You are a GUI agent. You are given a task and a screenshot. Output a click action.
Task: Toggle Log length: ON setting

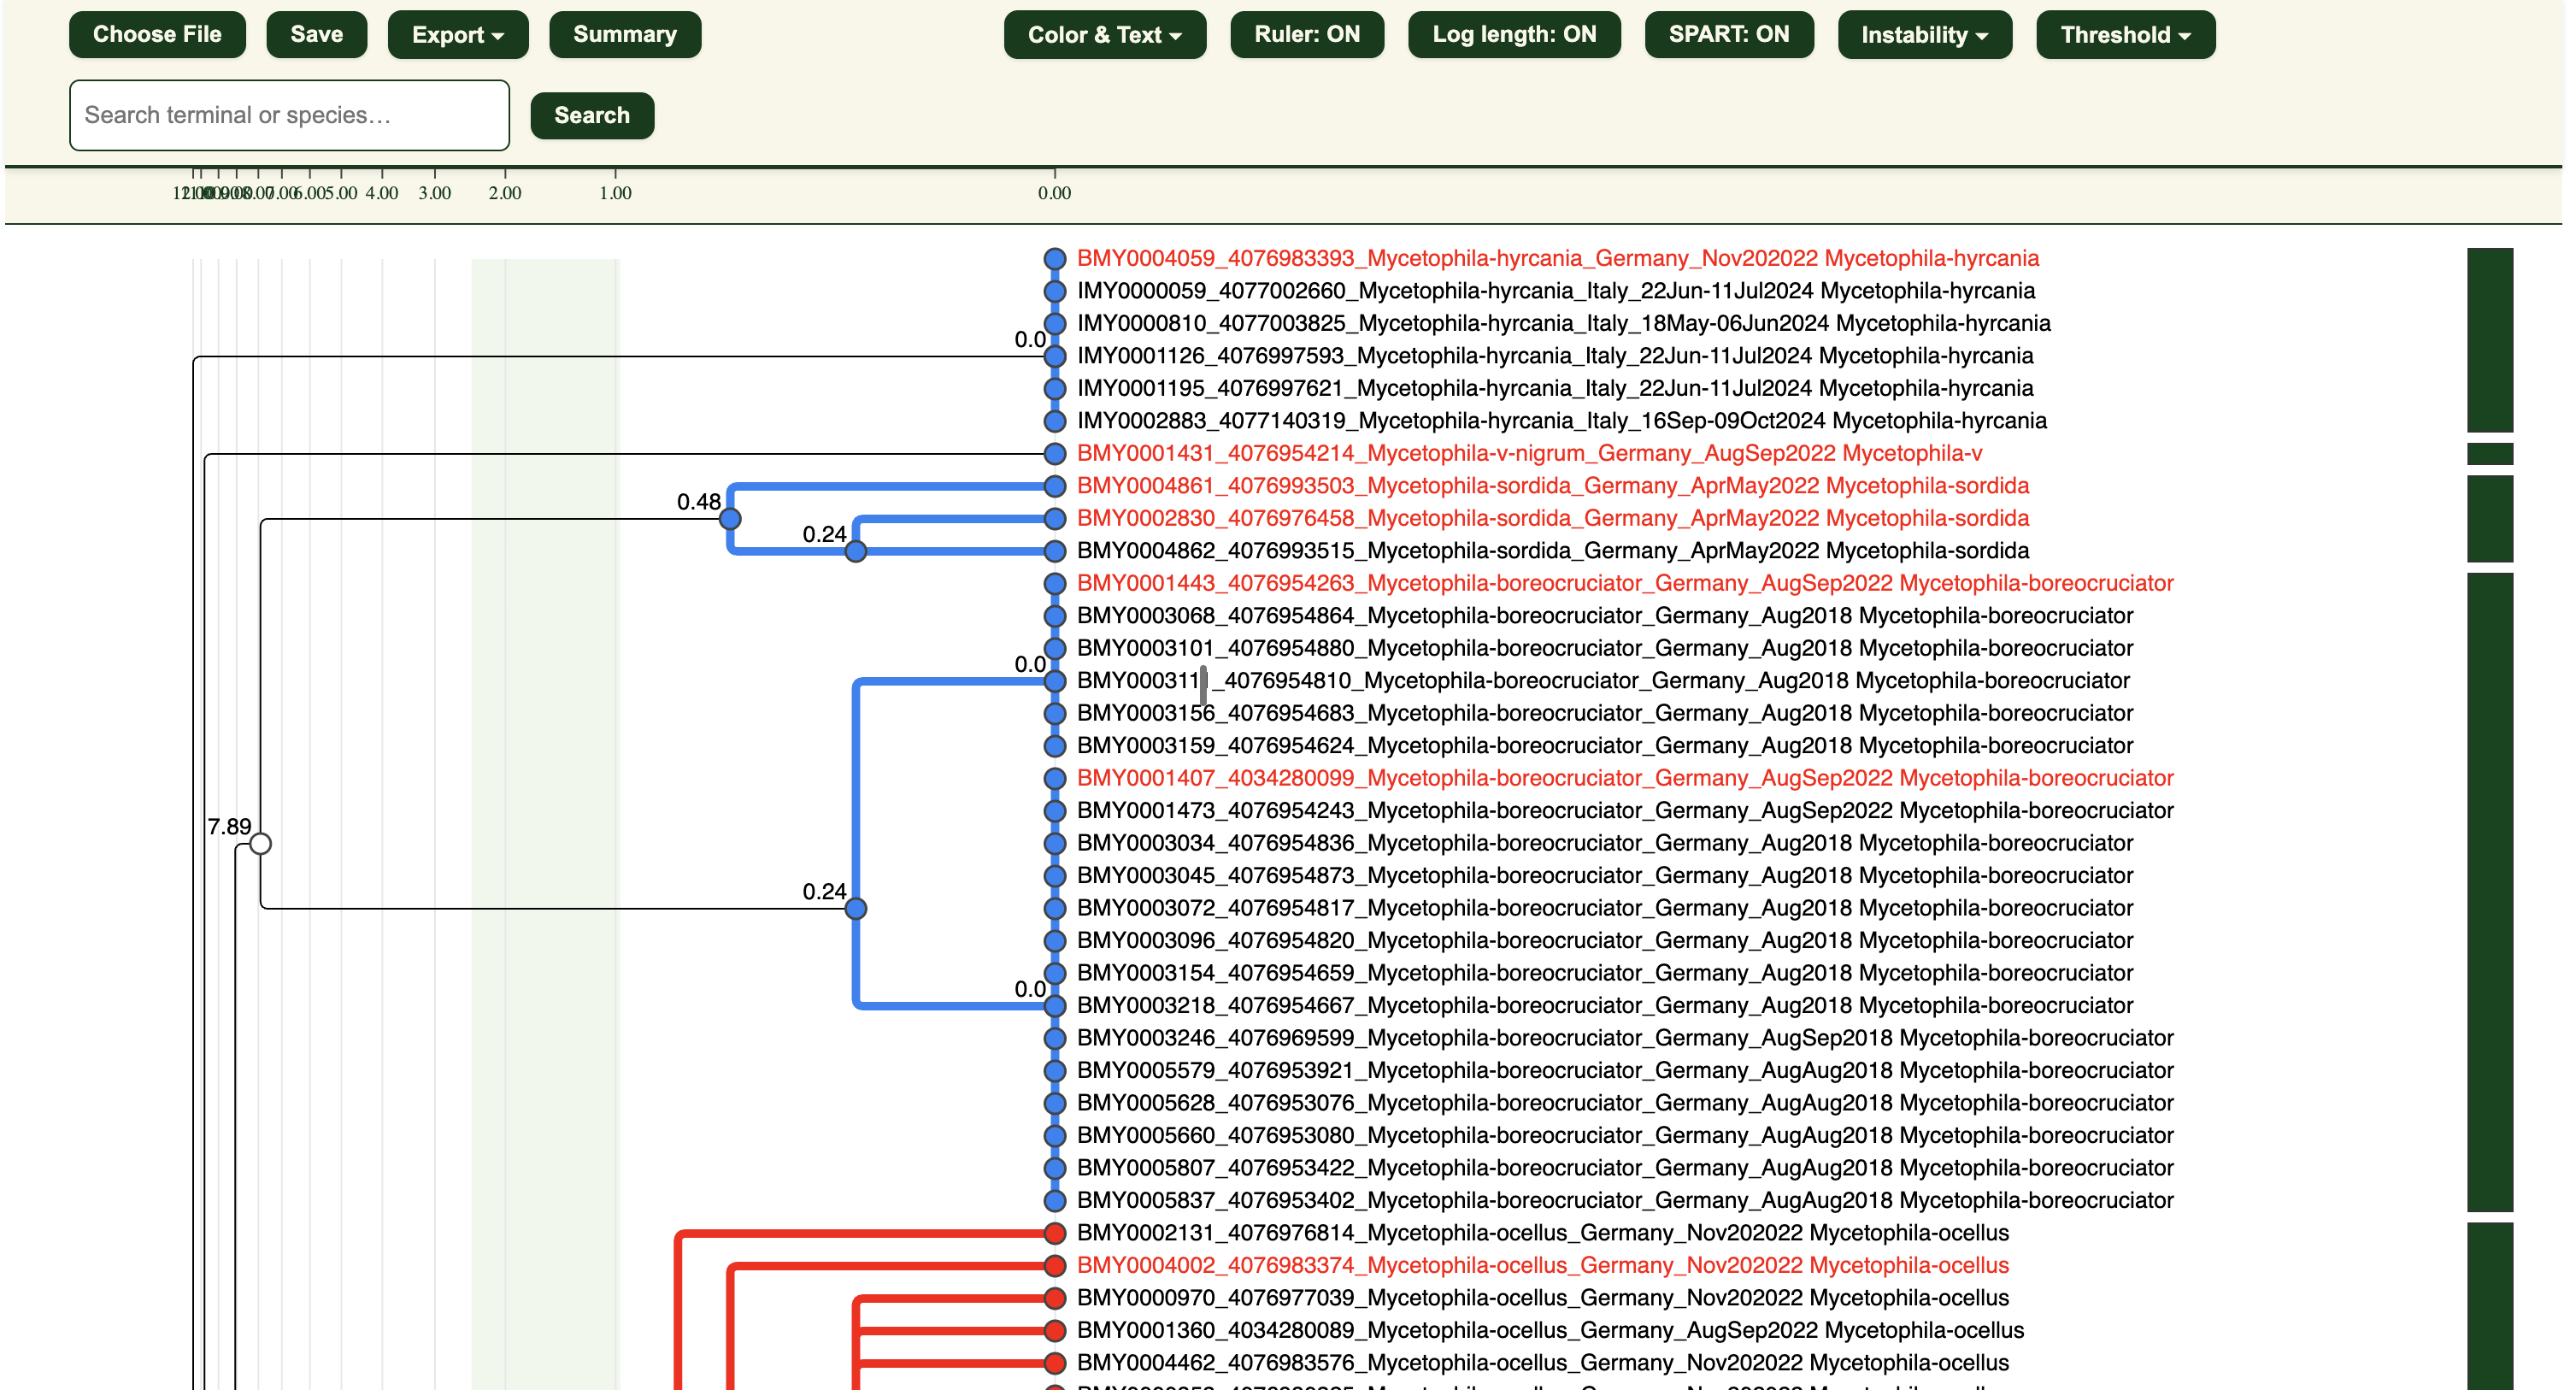pos(1513,34)
